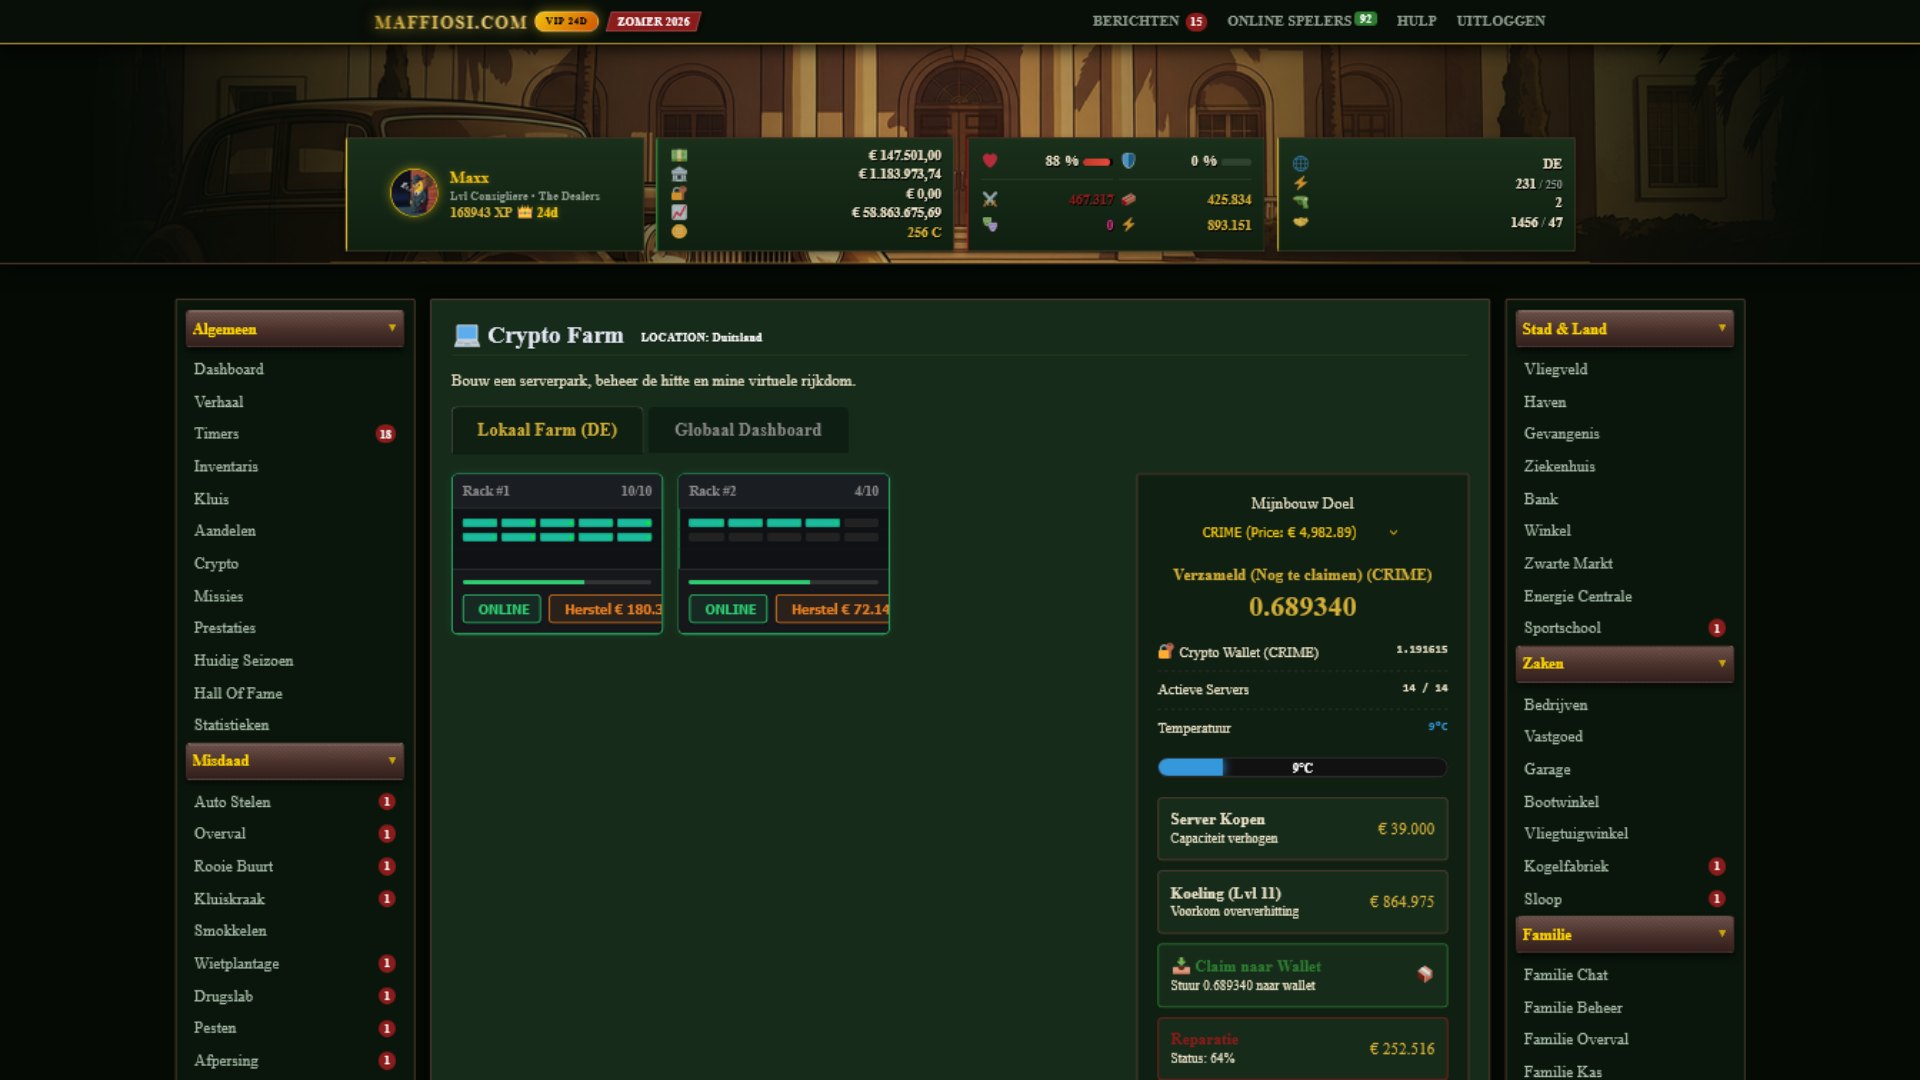Click the cash money icon in the stats bar
This screenshot has height=1080, width=1920.
click(x=679, y=155)
